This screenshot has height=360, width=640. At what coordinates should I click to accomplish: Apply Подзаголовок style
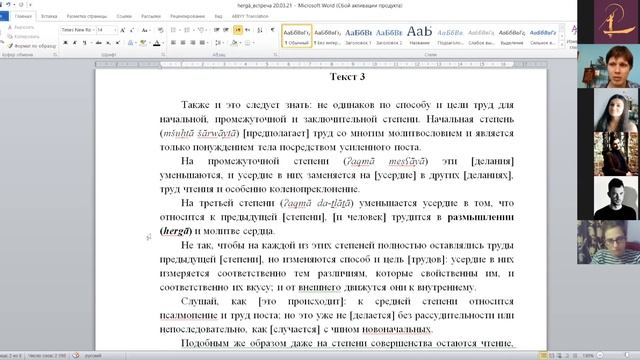tap(450, 36)
